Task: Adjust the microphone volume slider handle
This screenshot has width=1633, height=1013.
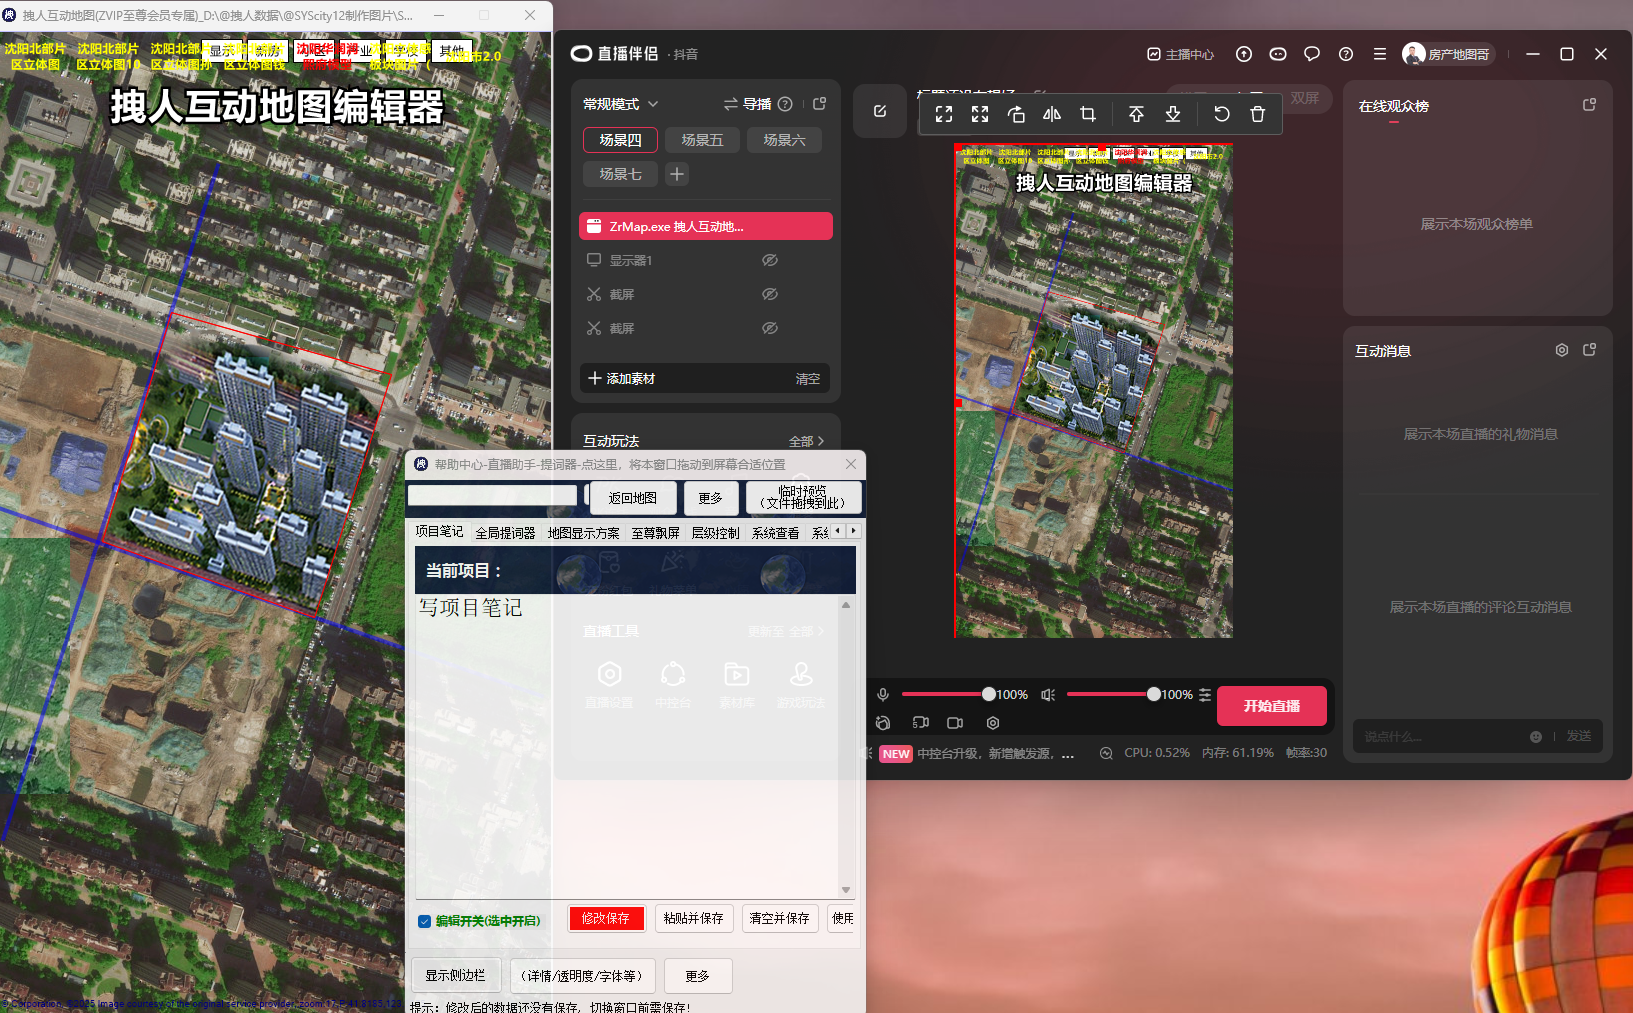Action: pos(989,694)
